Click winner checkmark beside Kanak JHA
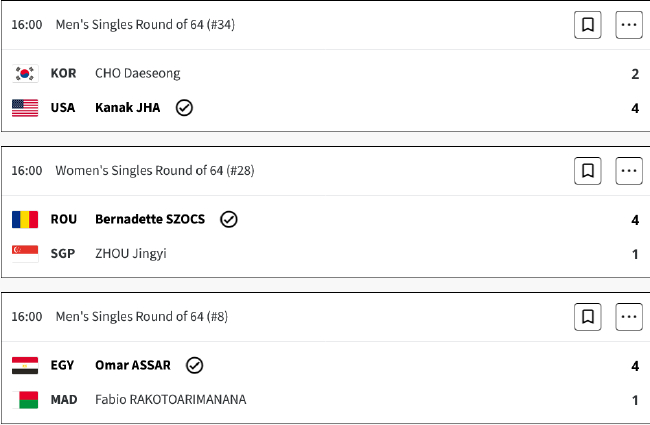650x425 pixels. point(184,107)
